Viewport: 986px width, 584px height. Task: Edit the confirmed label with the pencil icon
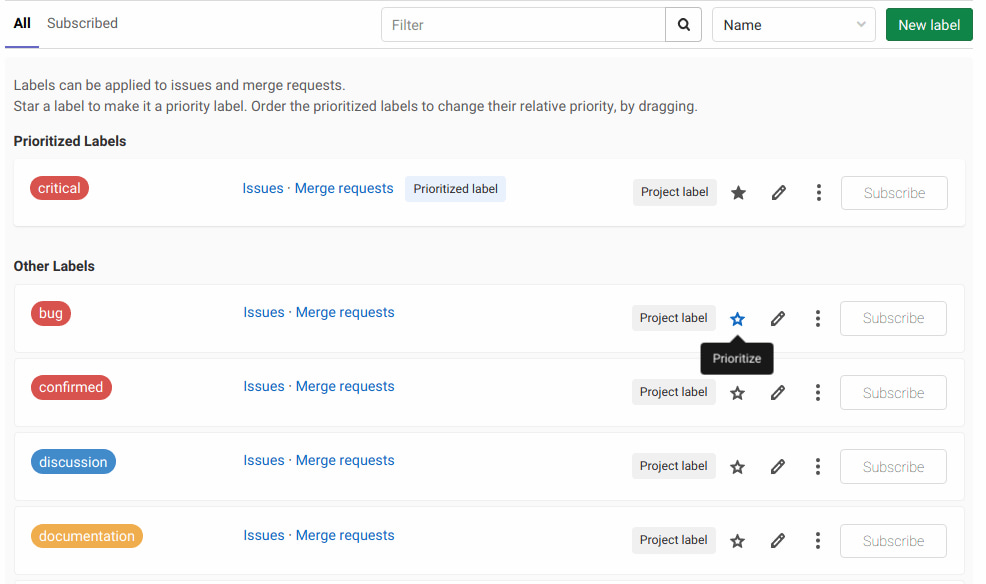coord(778,392)
